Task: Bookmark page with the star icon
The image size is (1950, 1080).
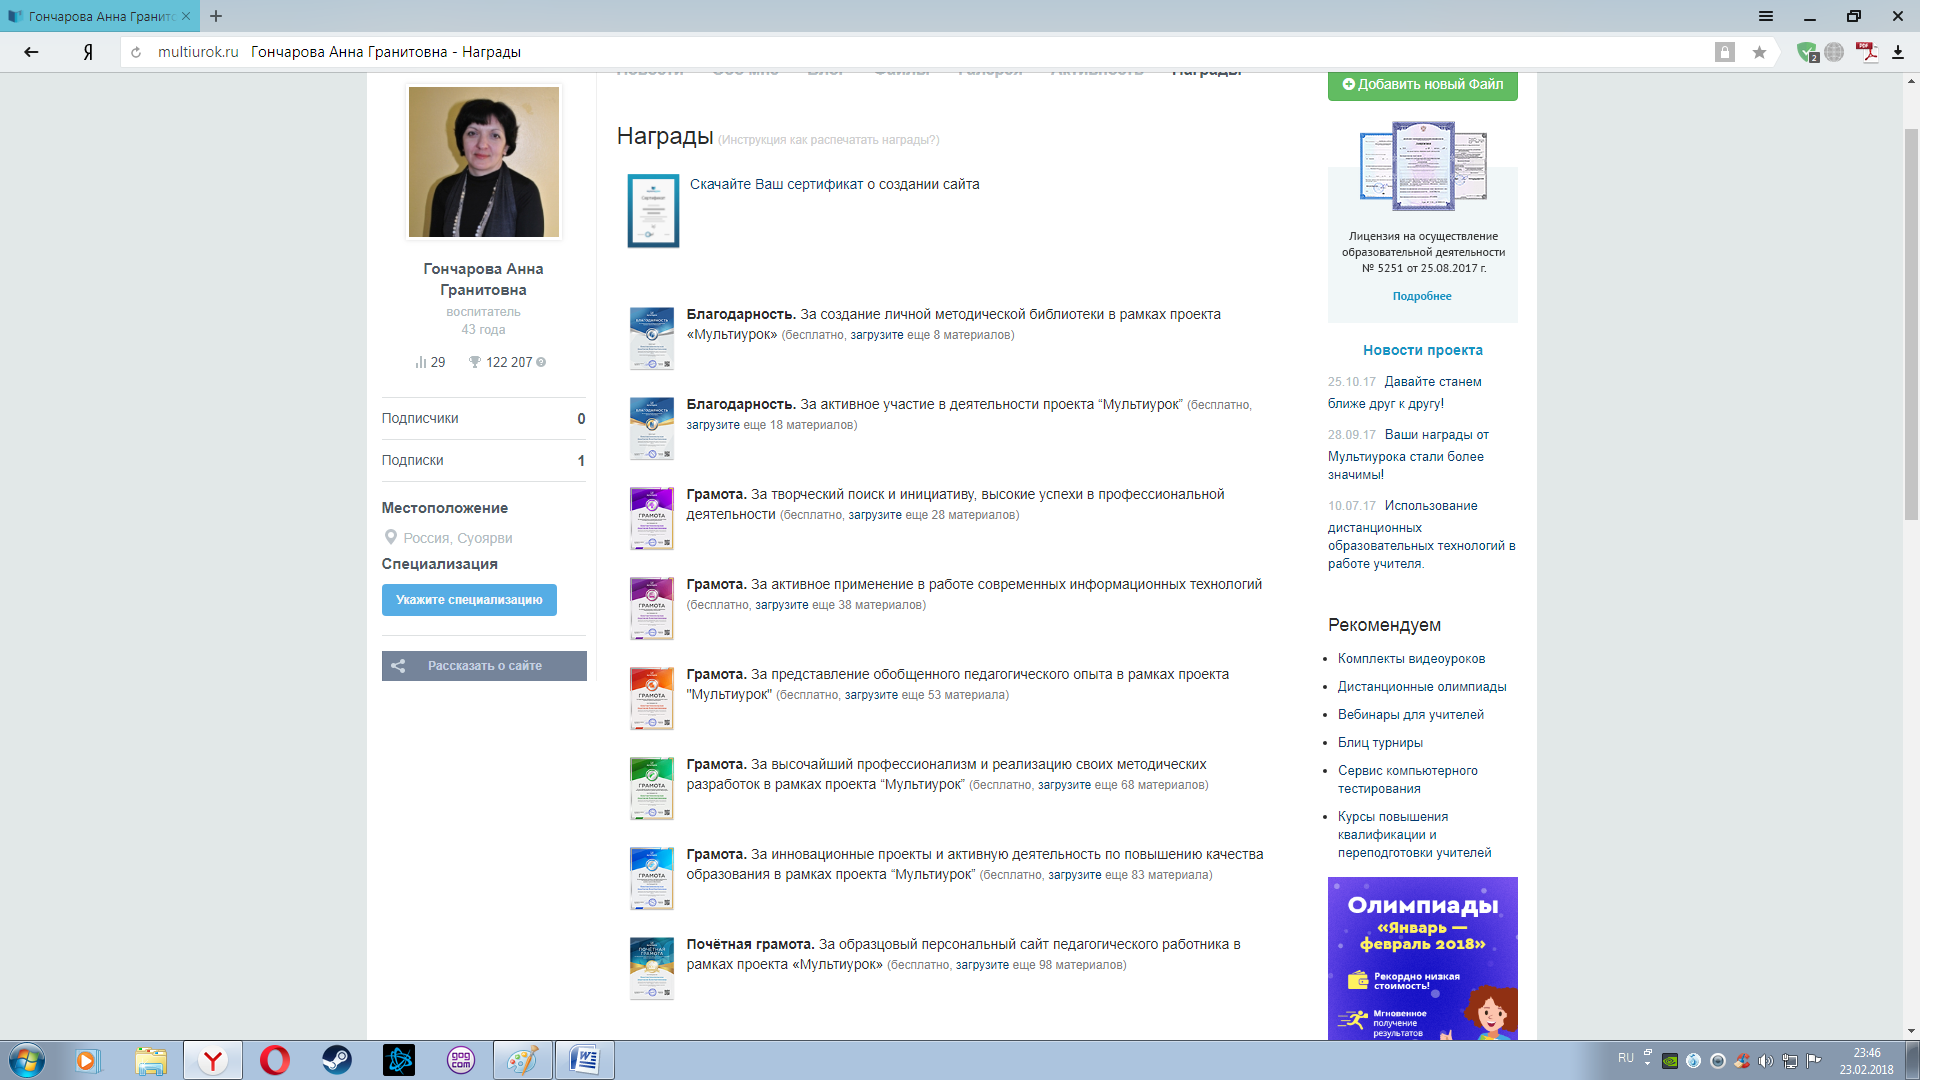Action: click(x=1759, y=52)
